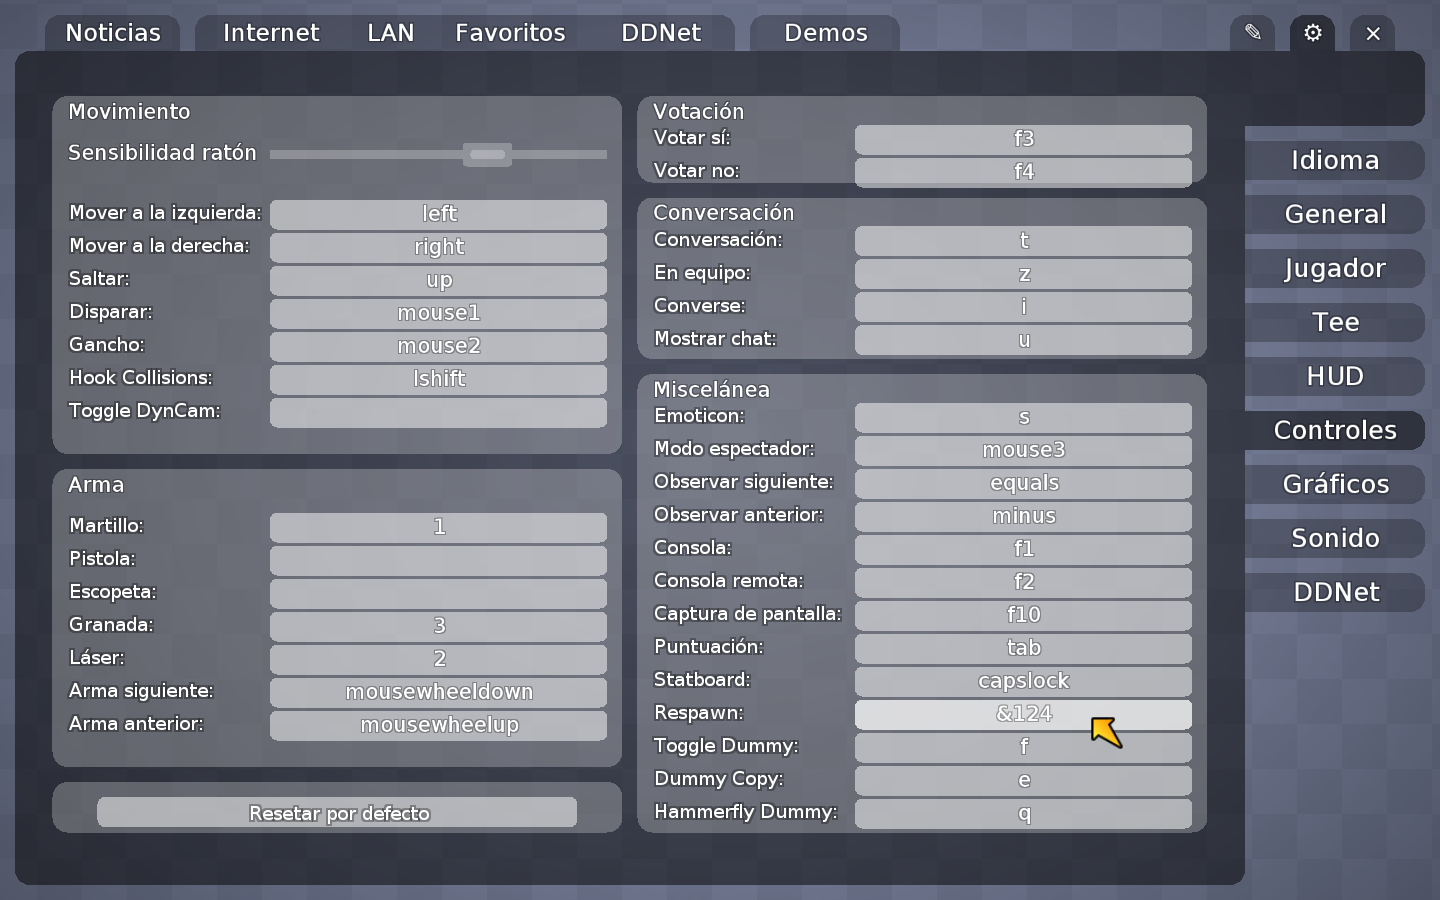The width and height of the screenshot is (1440, 900).
Task: Open the Idioma language section
Action: (x=1334, y=160)
